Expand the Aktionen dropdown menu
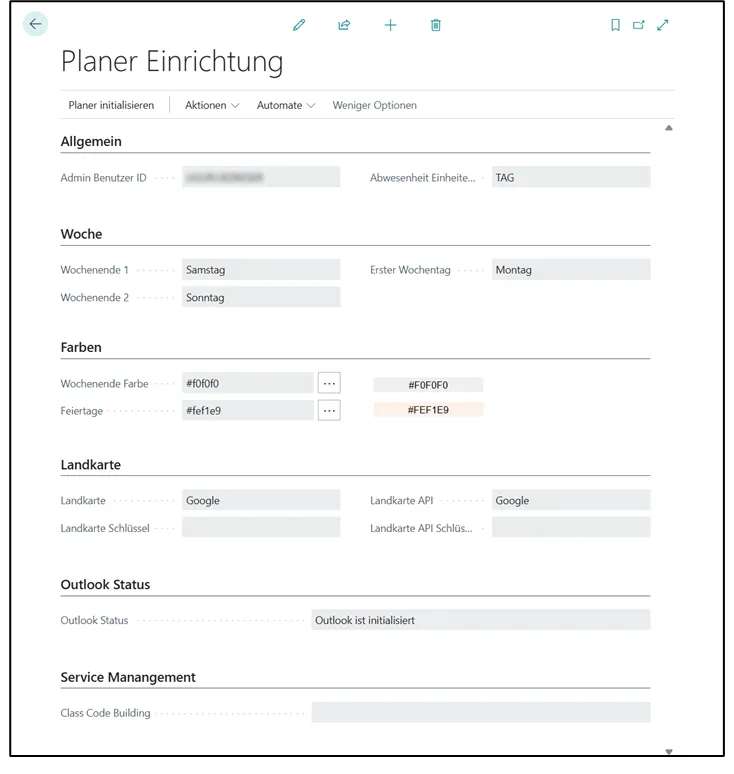 (212, 105)
